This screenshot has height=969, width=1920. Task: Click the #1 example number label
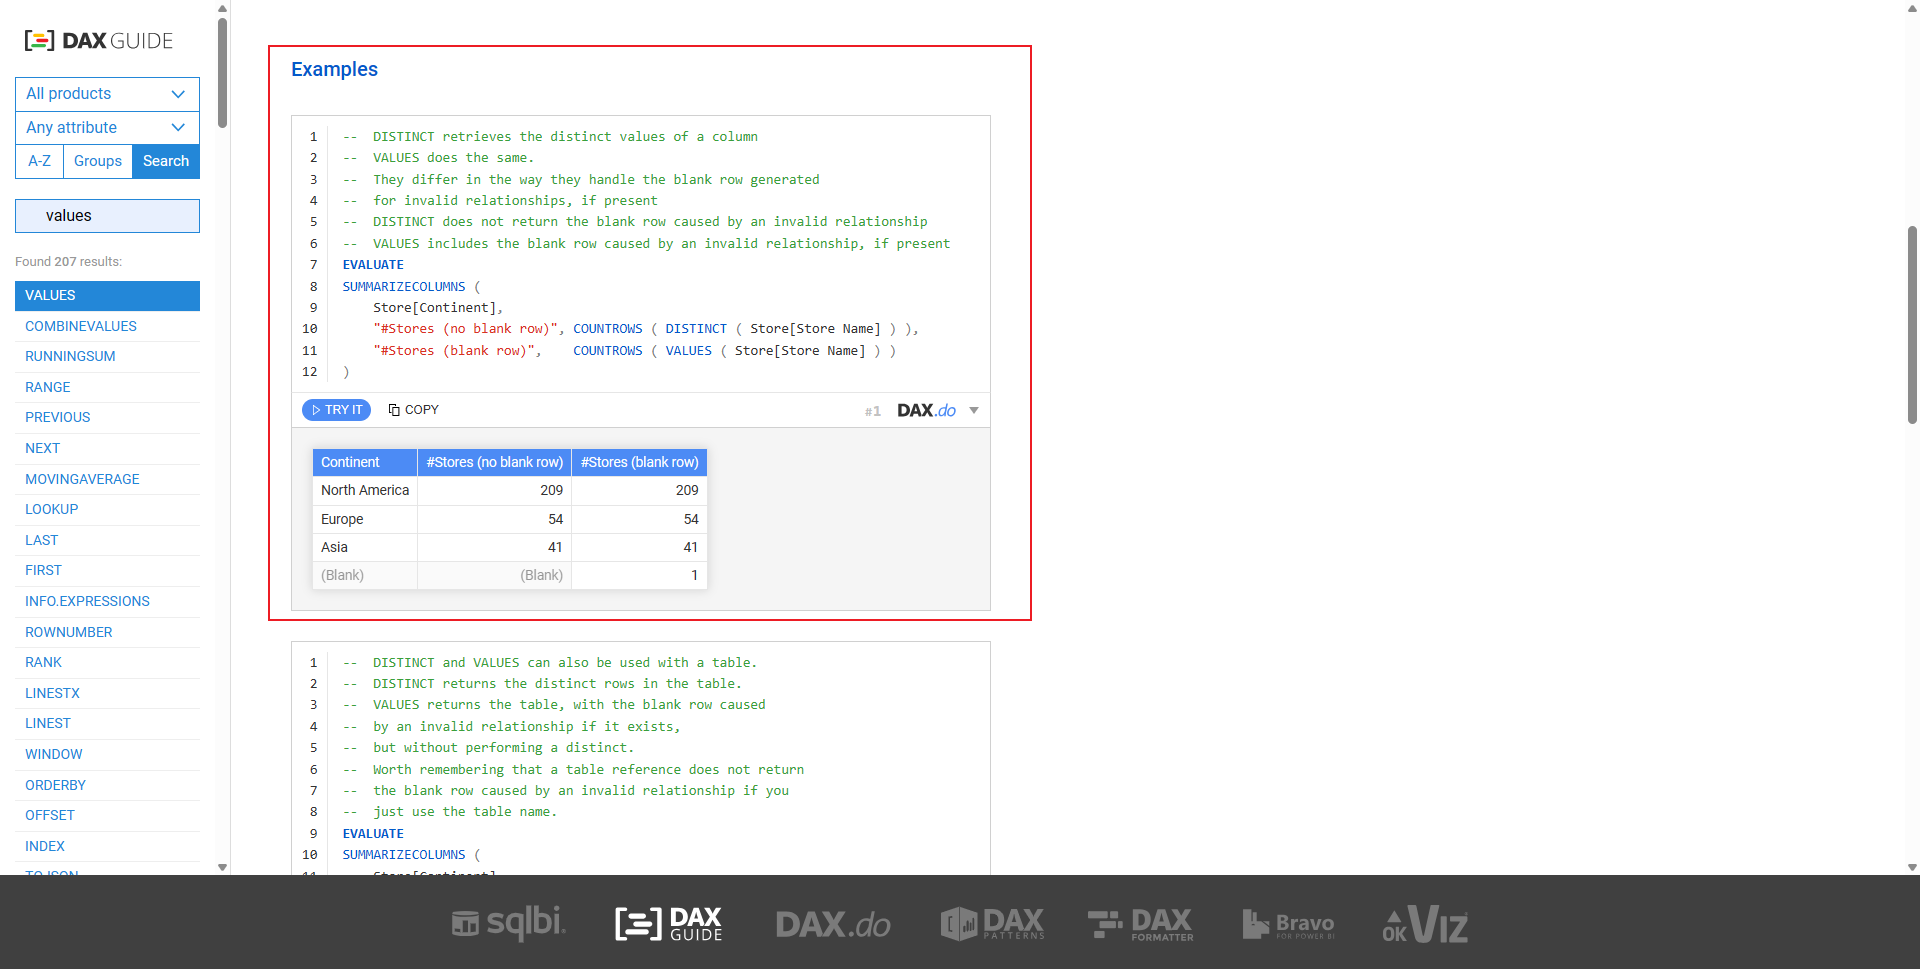pyautogui.click(x=873, y=411)
